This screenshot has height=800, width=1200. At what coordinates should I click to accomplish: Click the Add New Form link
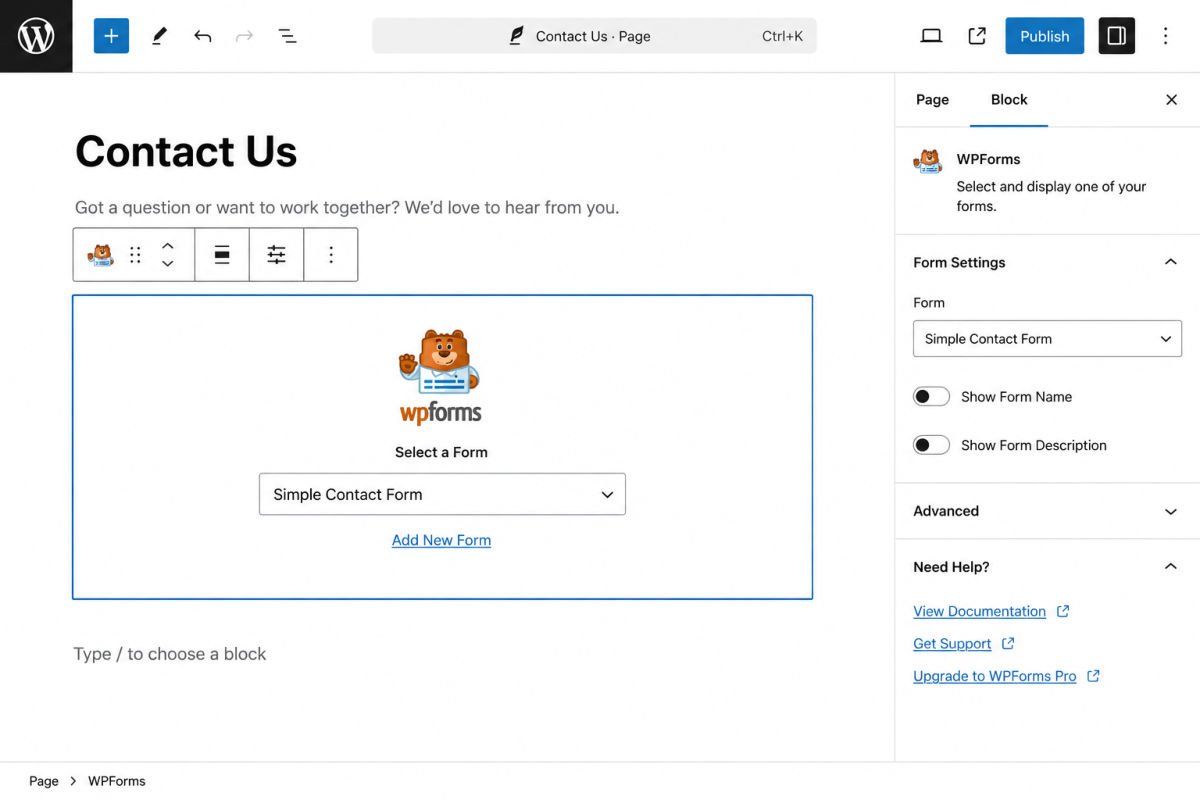point(441,540)
